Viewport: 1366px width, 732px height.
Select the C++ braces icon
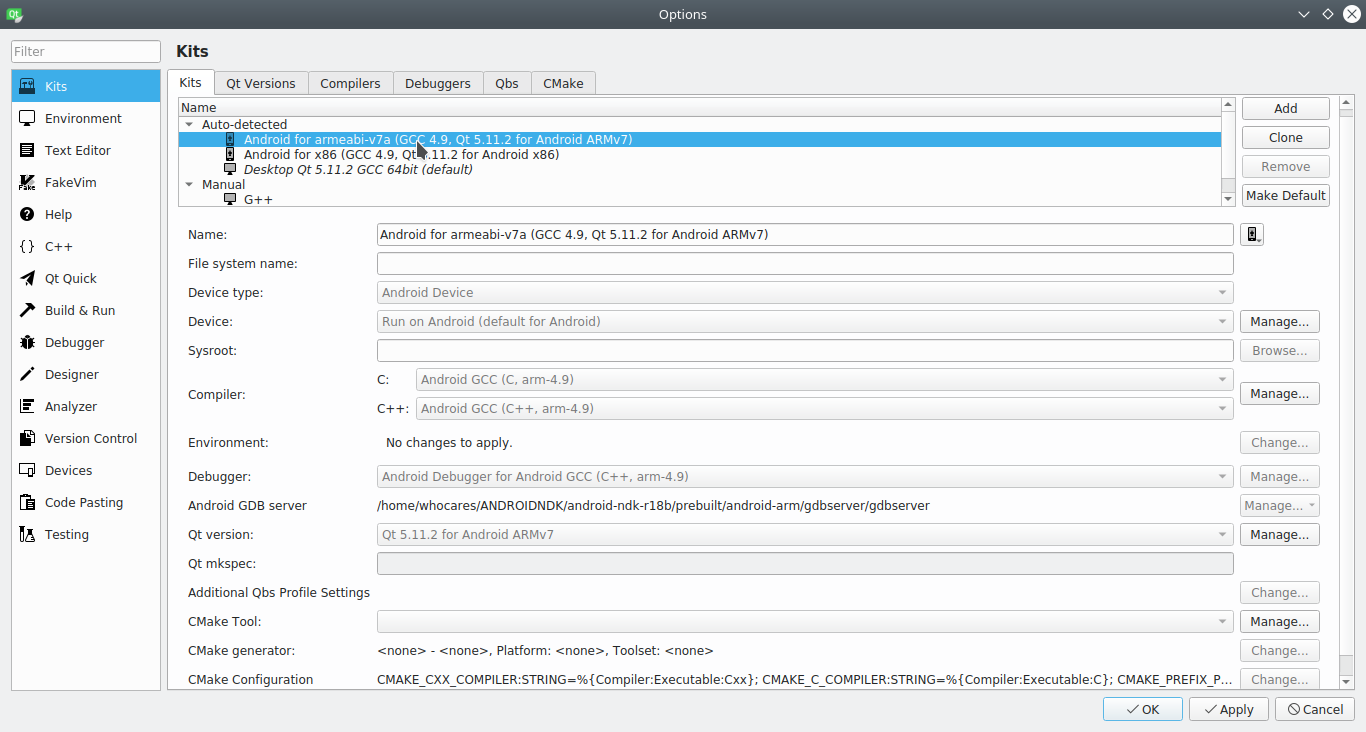coord(27,246)
